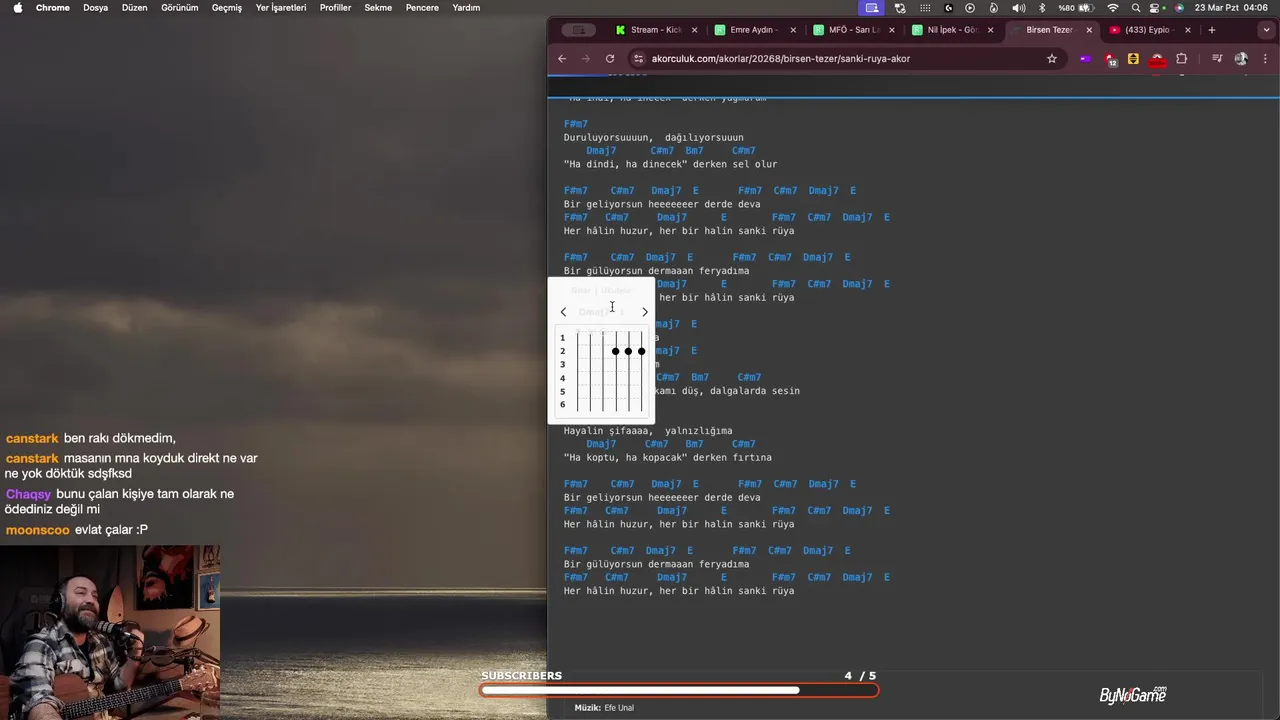1280x720 pixels.
Task: Open the battery %80 status icon
Action: 1077,7
